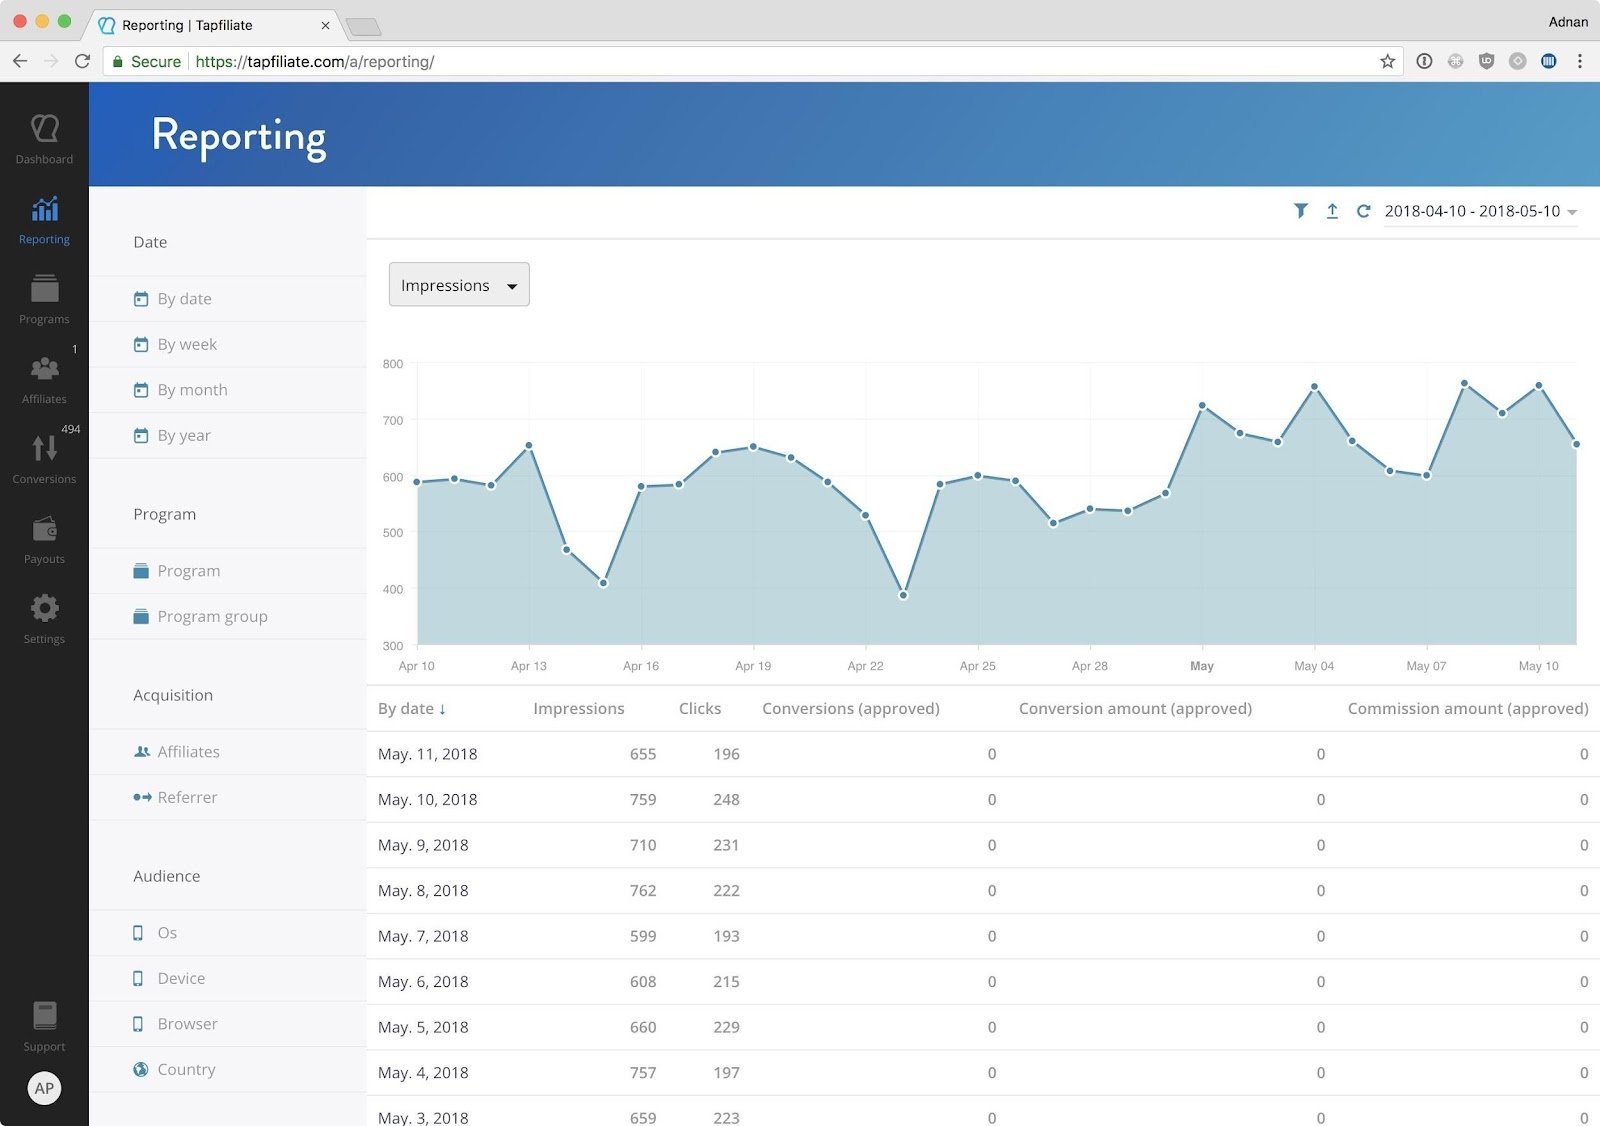Open Payouts wallet icon
1600x1126 pixels.
click(x=44, y=539)
